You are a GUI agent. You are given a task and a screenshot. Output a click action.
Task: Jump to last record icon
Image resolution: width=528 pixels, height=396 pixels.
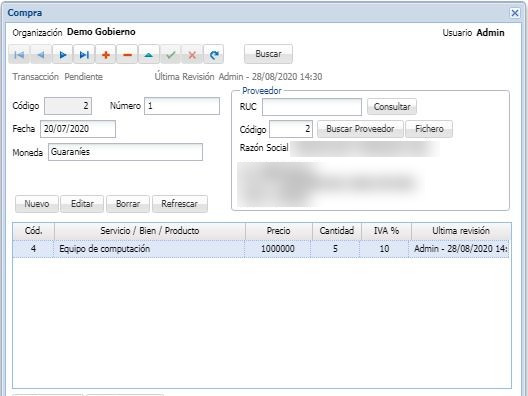84,55
